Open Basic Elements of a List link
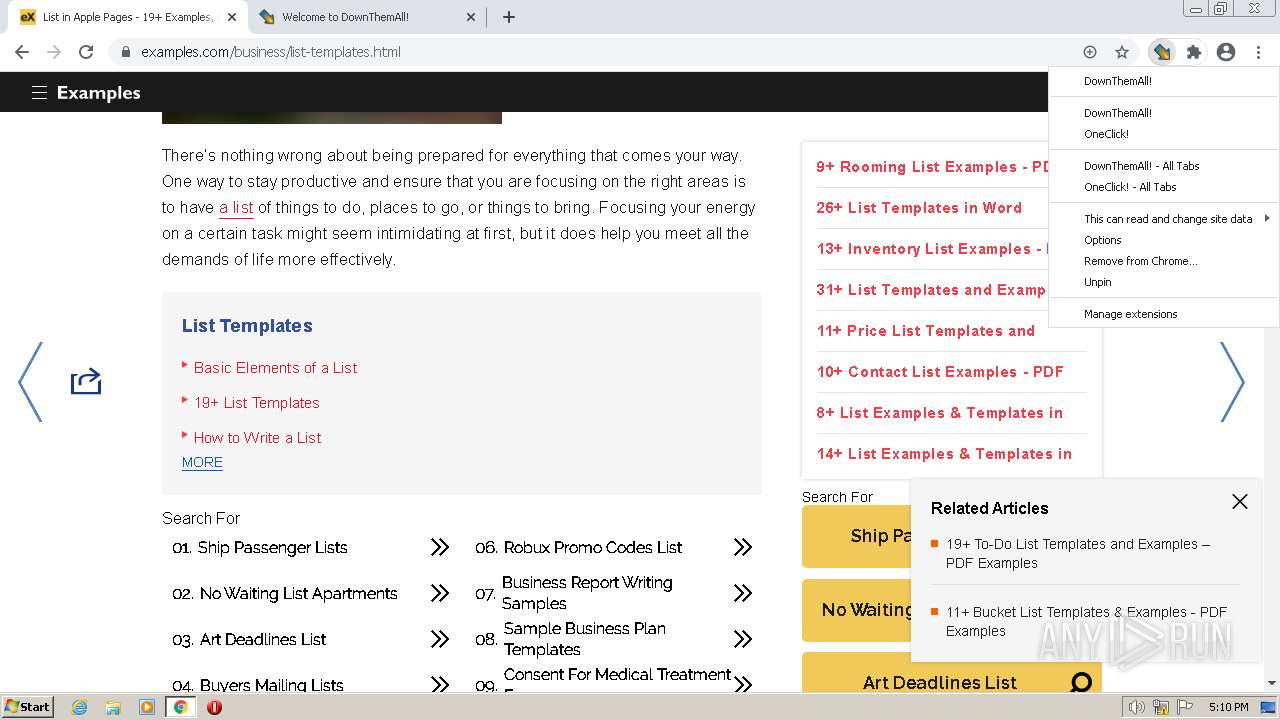 pyautogui.click(x=275, y=368)
